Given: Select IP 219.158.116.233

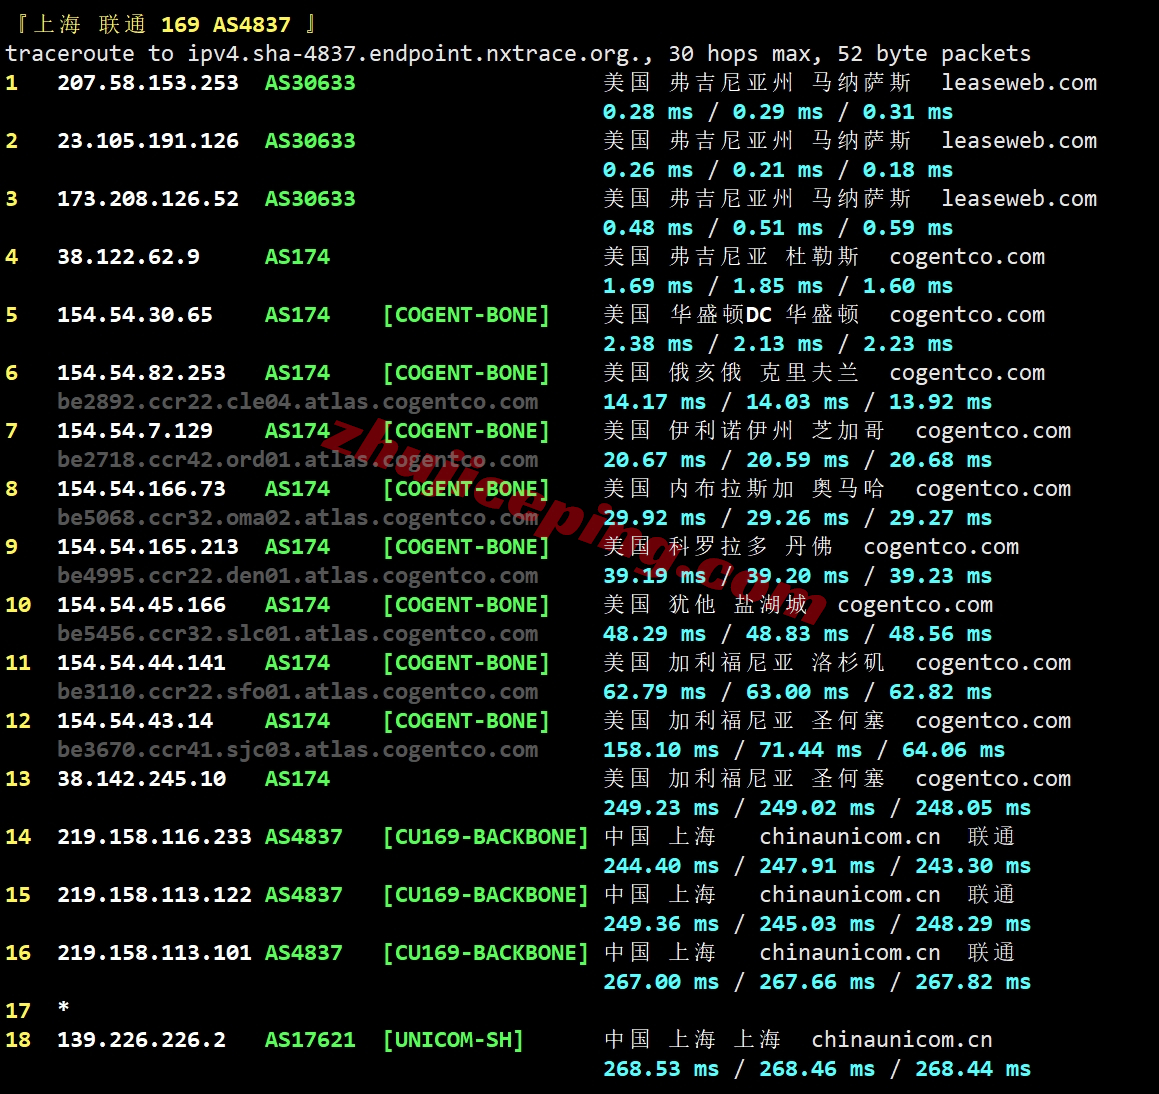Looking at the screenshot, I should [154, 837].
